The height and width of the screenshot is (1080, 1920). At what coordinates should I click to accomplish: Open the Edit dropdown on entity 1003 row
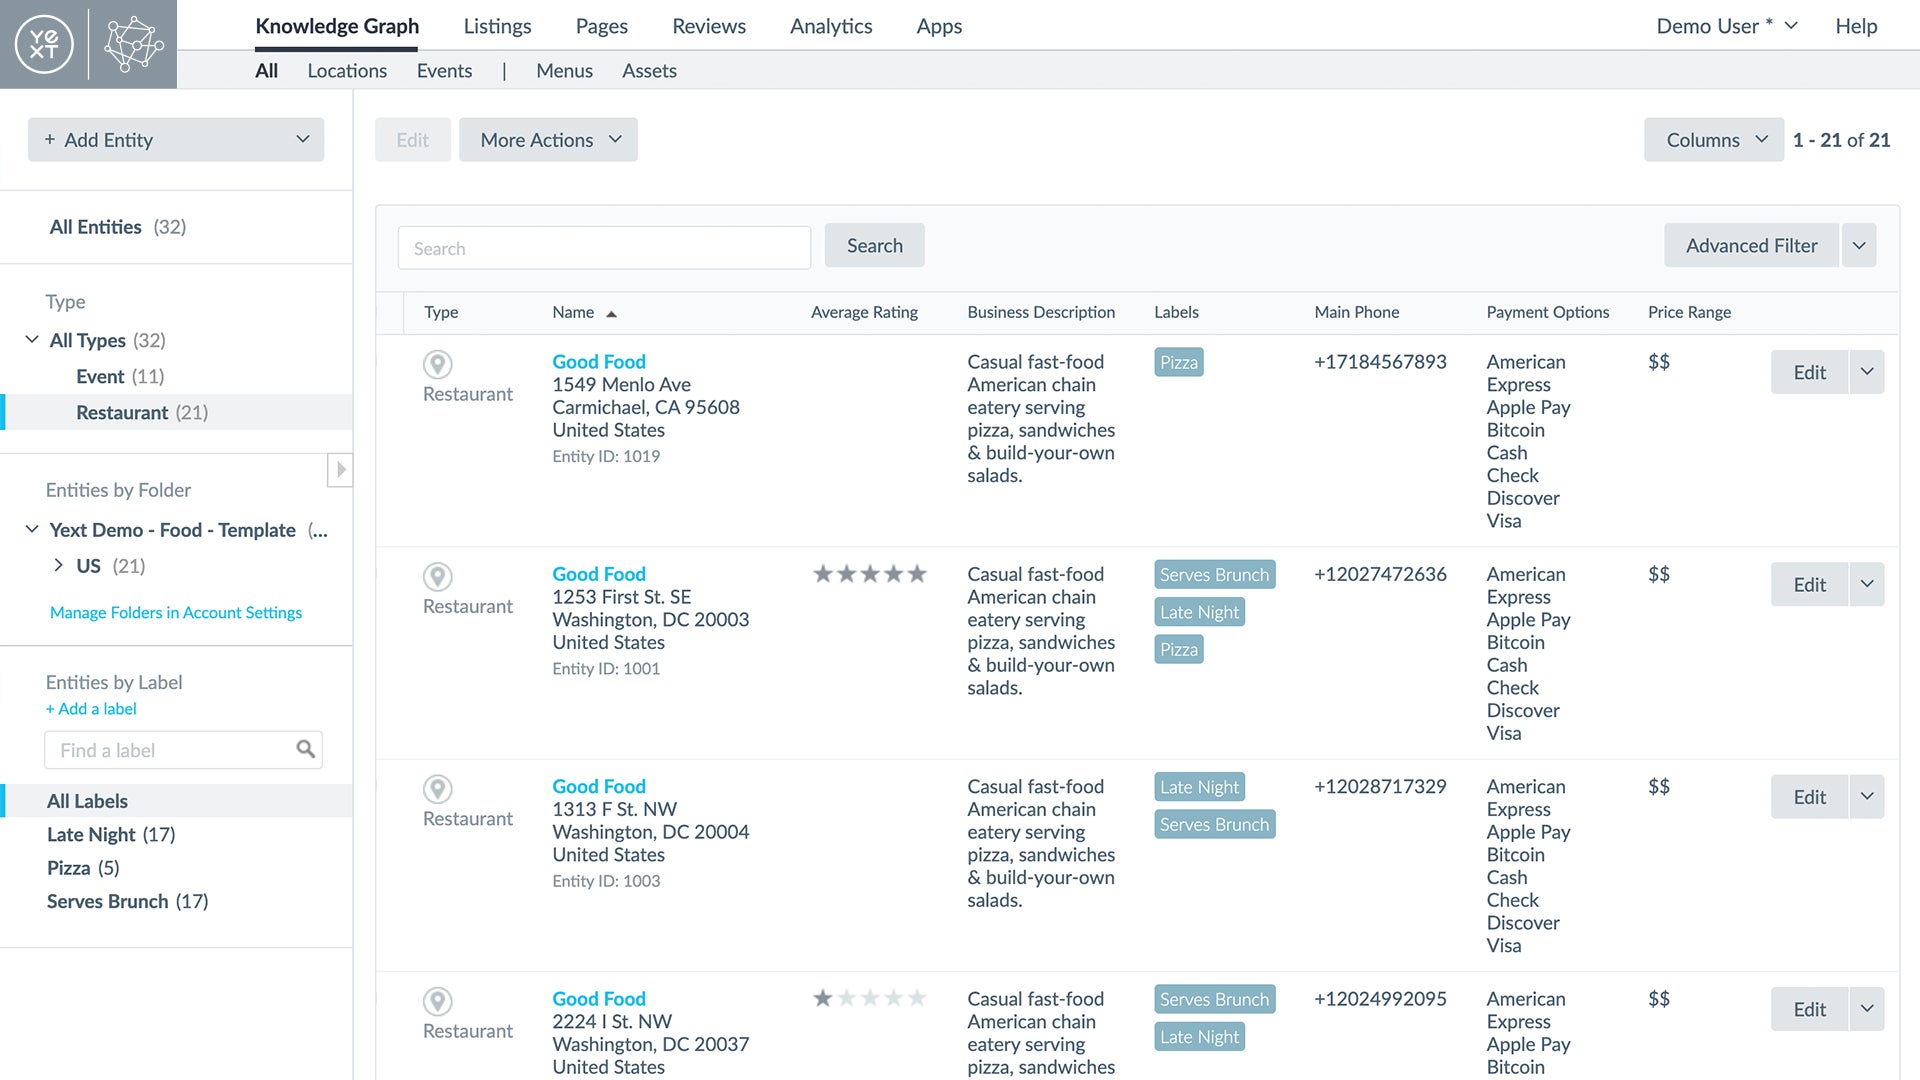tap(1866, 797)
